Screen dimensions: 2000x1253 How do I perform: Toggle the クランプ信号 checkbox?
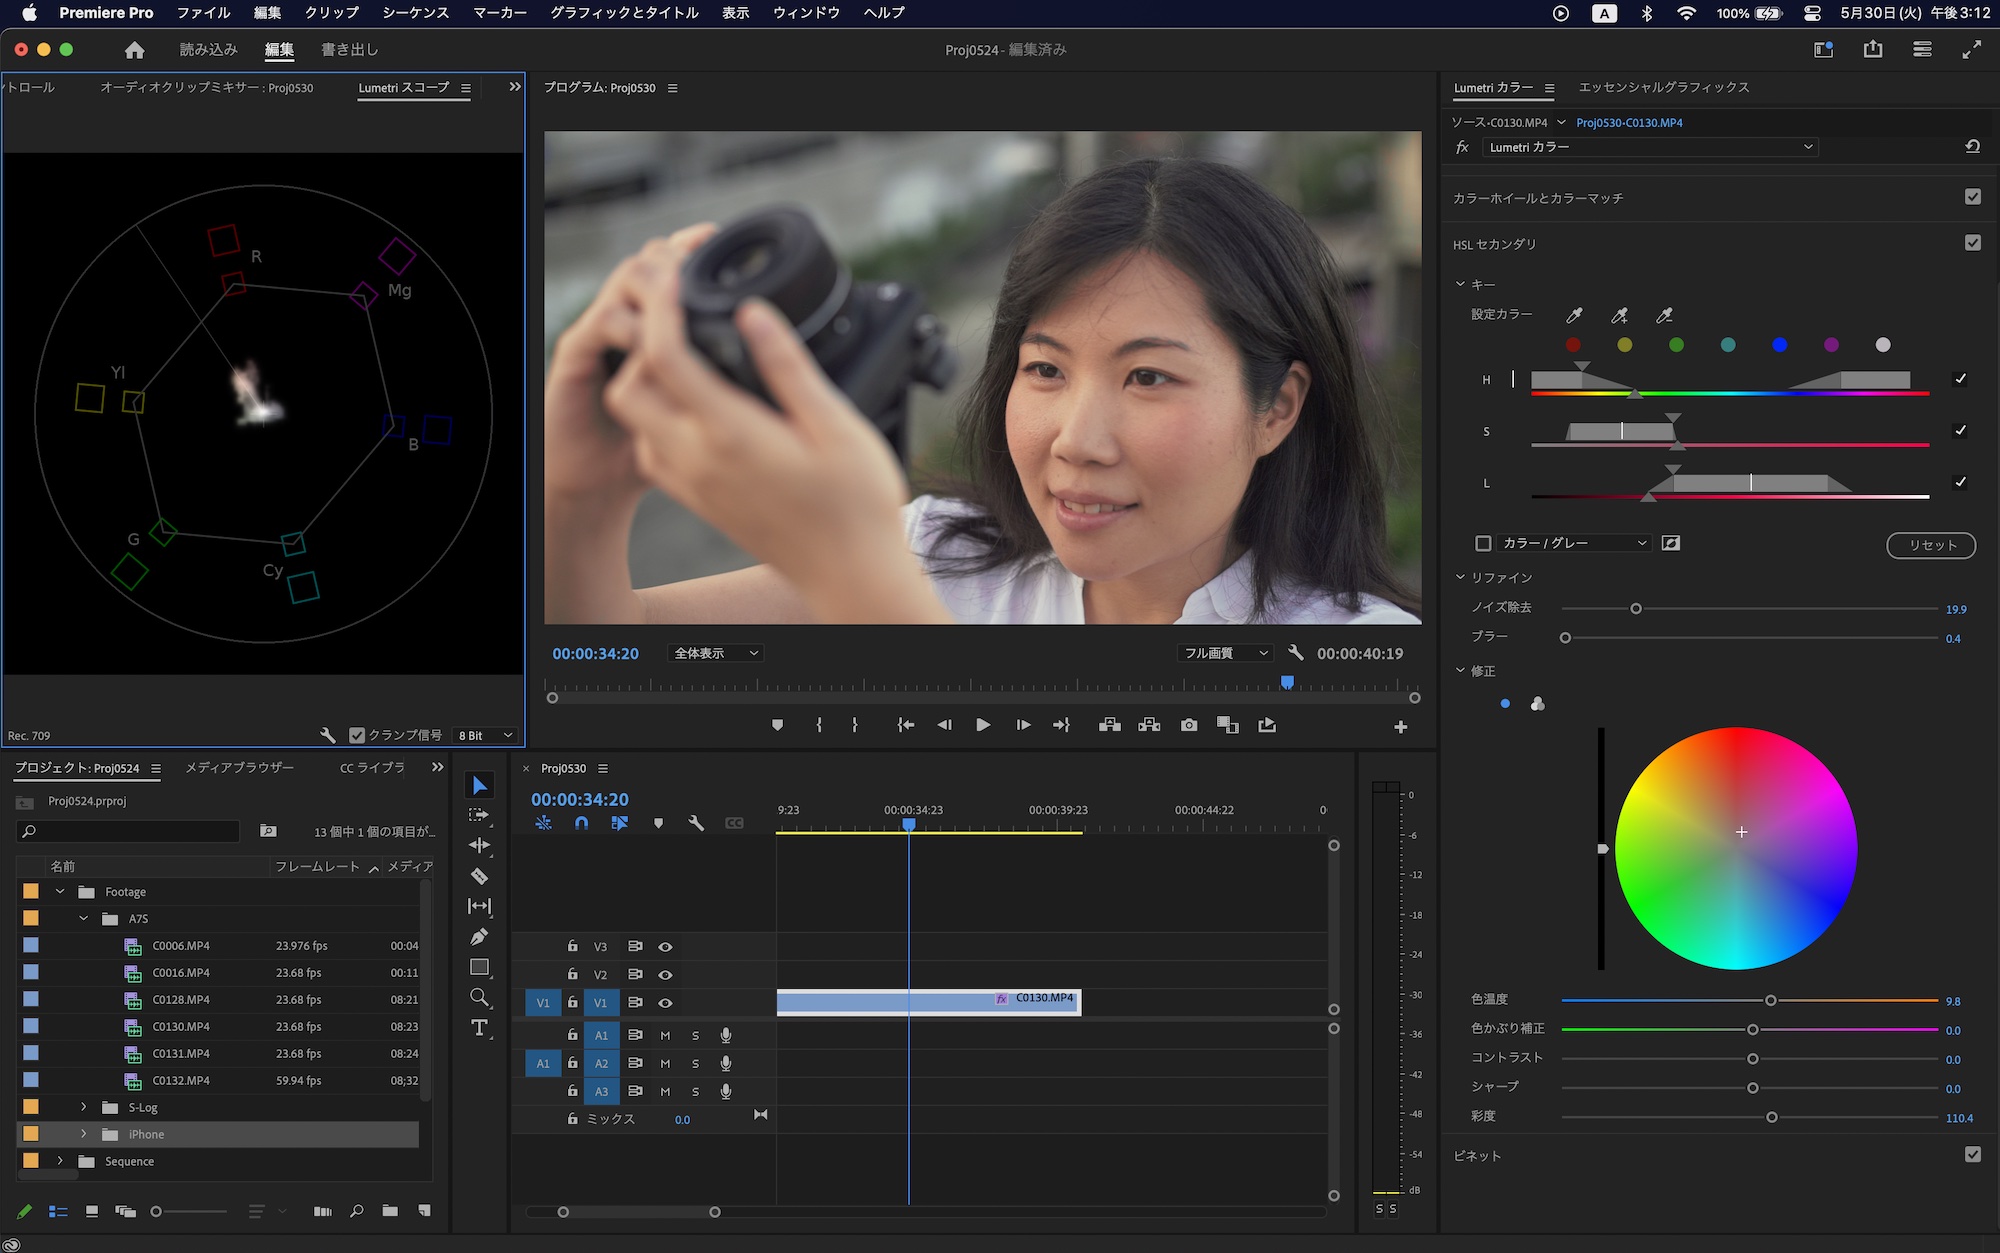pyautogui.click(x=357, y=735)
